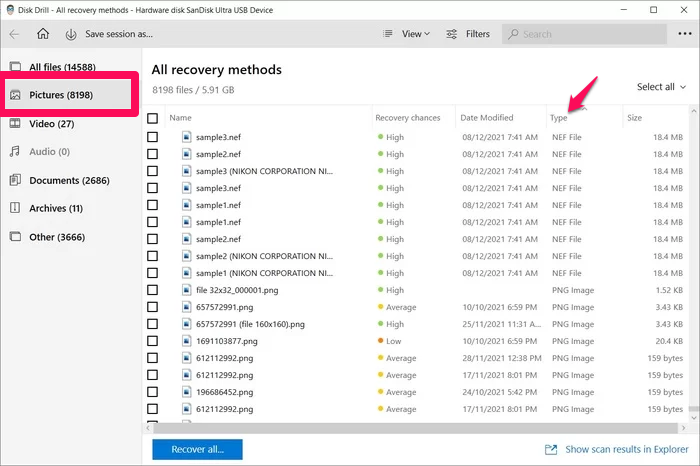Viewport: 700px width, 466px height.
Task: Click vertical scrollbar up arrow
Action: coord(694,110)
